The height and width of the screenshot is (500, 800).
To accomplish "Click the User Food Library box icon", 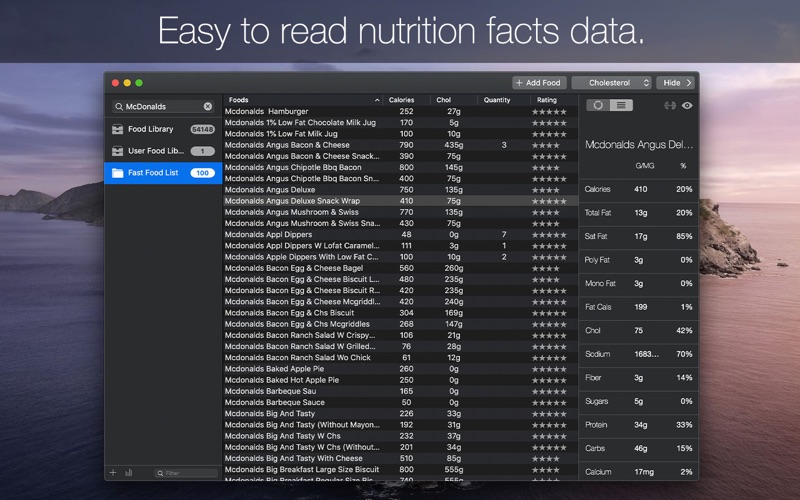I will coord(117,151).
